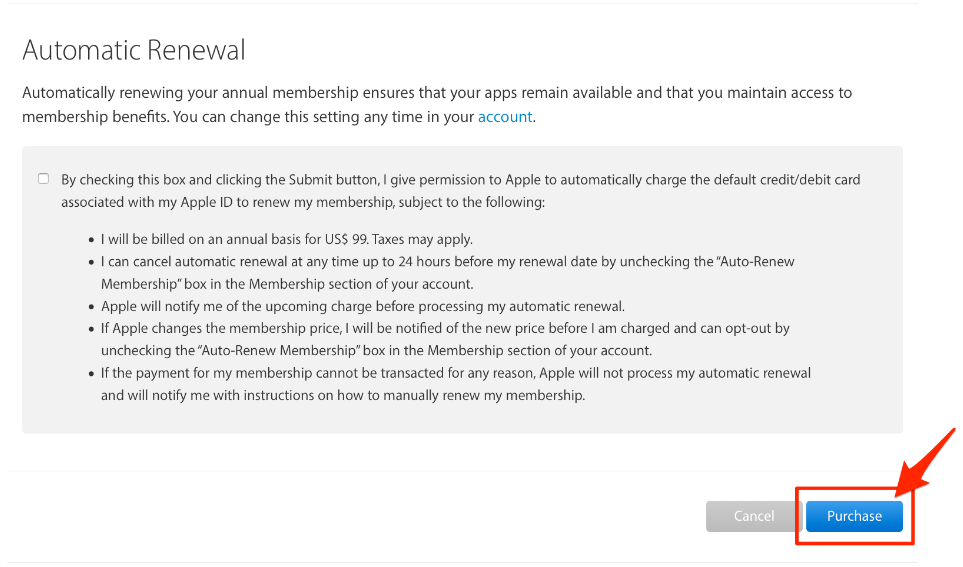963x567 pixels.
Task: Click the "By checking this box" permission text
Action: 460,191
